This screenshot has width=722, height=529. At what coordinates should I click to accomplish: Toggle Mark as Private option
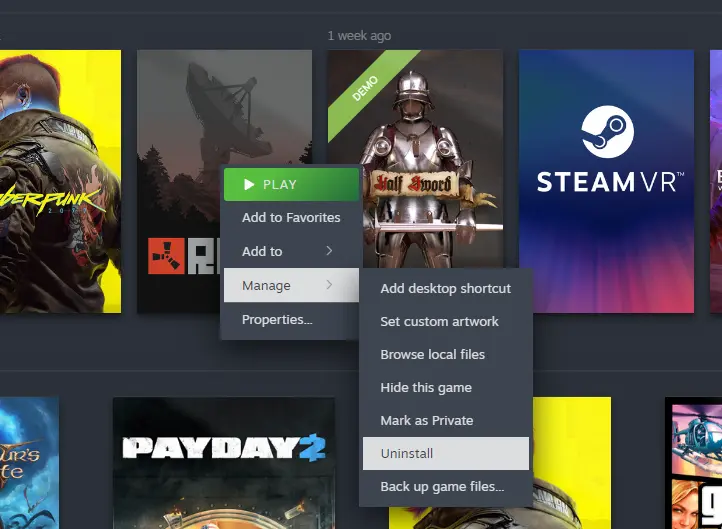click(427, 420)
